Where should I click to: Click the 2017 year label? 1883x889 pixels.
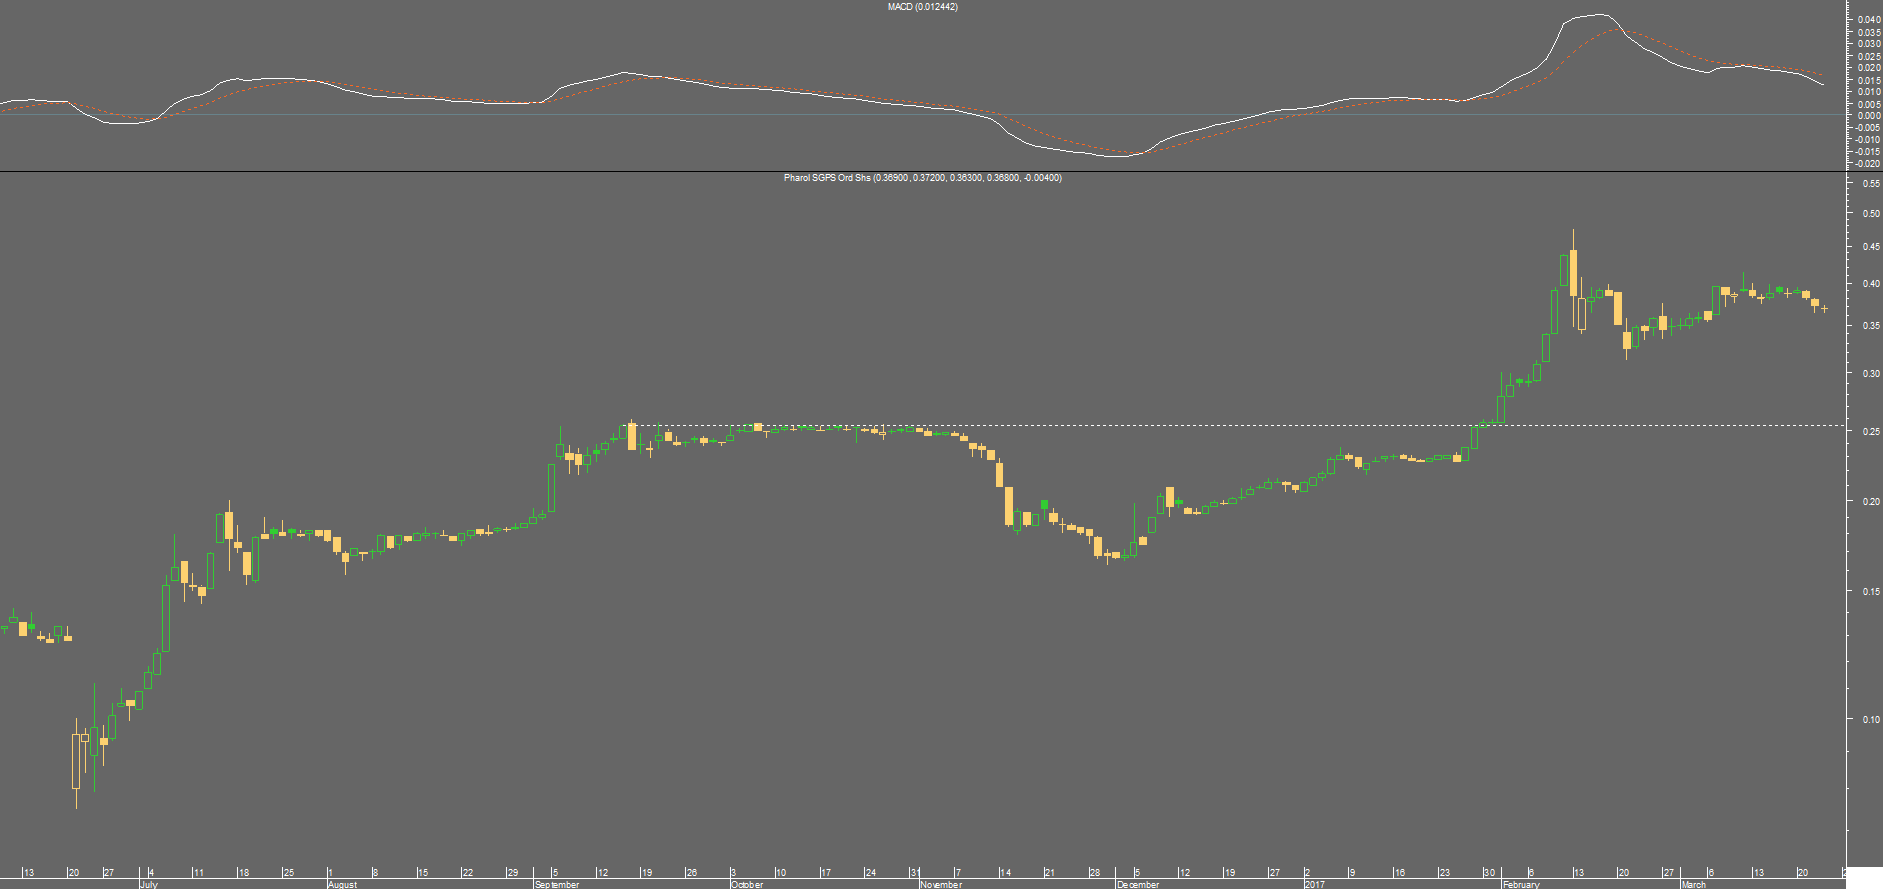pos(1315,884)
